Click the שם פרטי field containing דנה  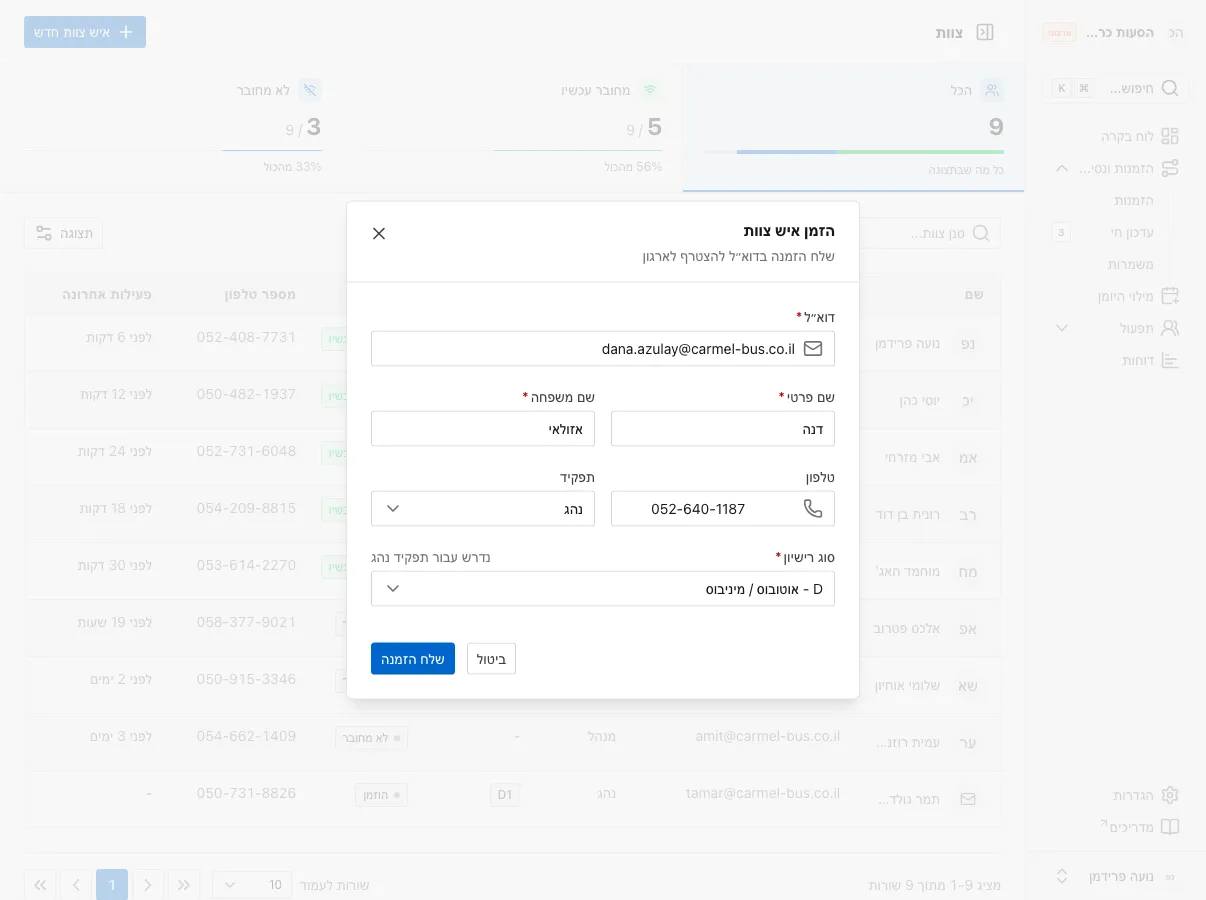723,429
